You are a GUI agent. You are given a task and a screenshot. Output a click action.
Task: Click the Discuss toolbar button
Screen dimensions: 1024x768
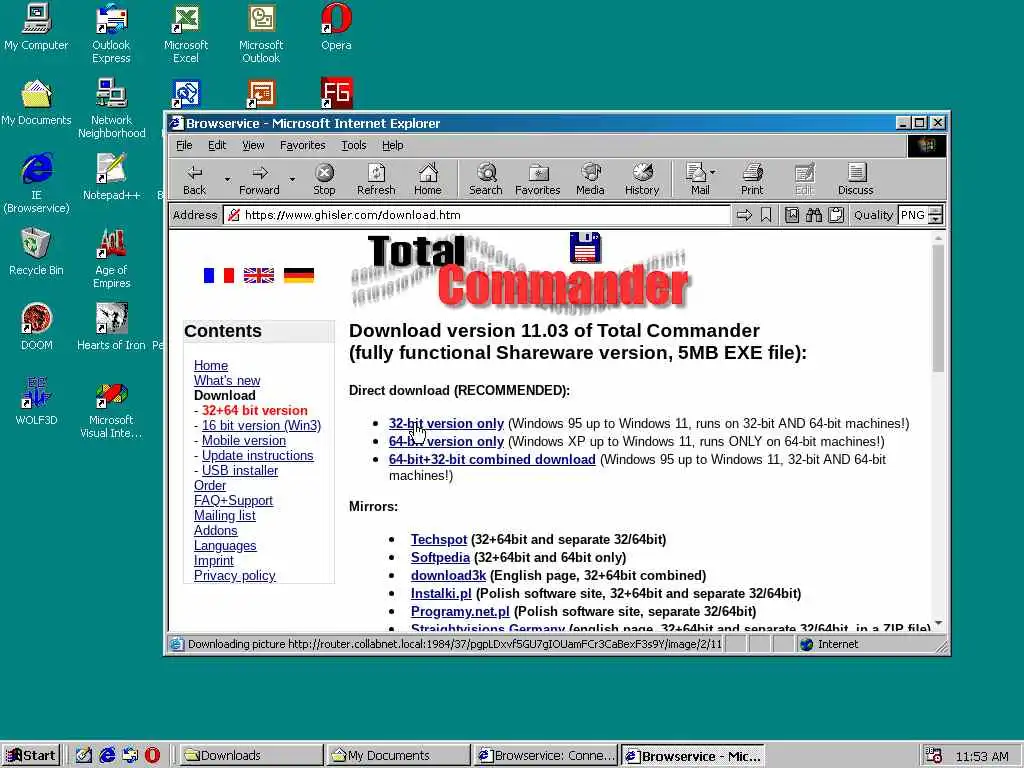pos(856,180)
